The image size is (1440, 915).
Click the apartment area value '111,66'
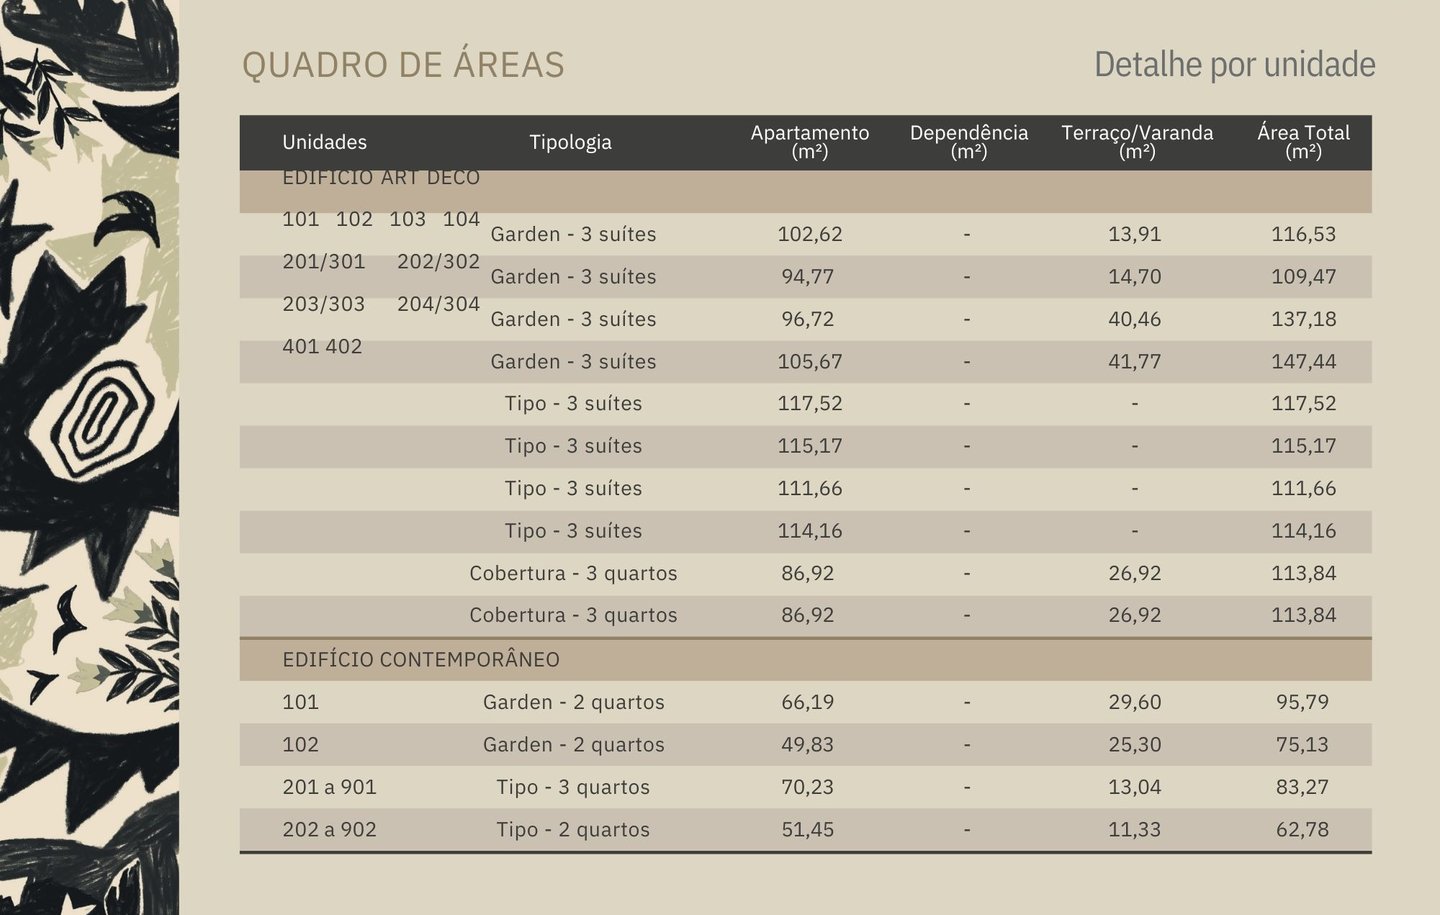point(810,489)
